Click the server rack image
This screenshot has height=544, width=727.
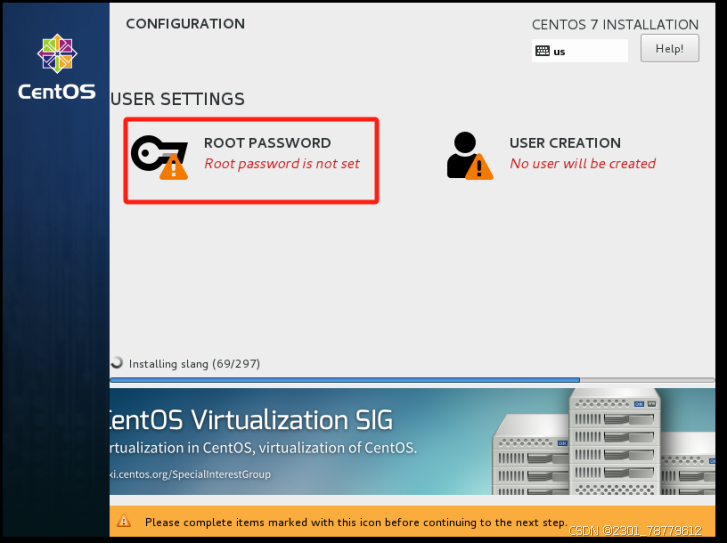(604, 442)
